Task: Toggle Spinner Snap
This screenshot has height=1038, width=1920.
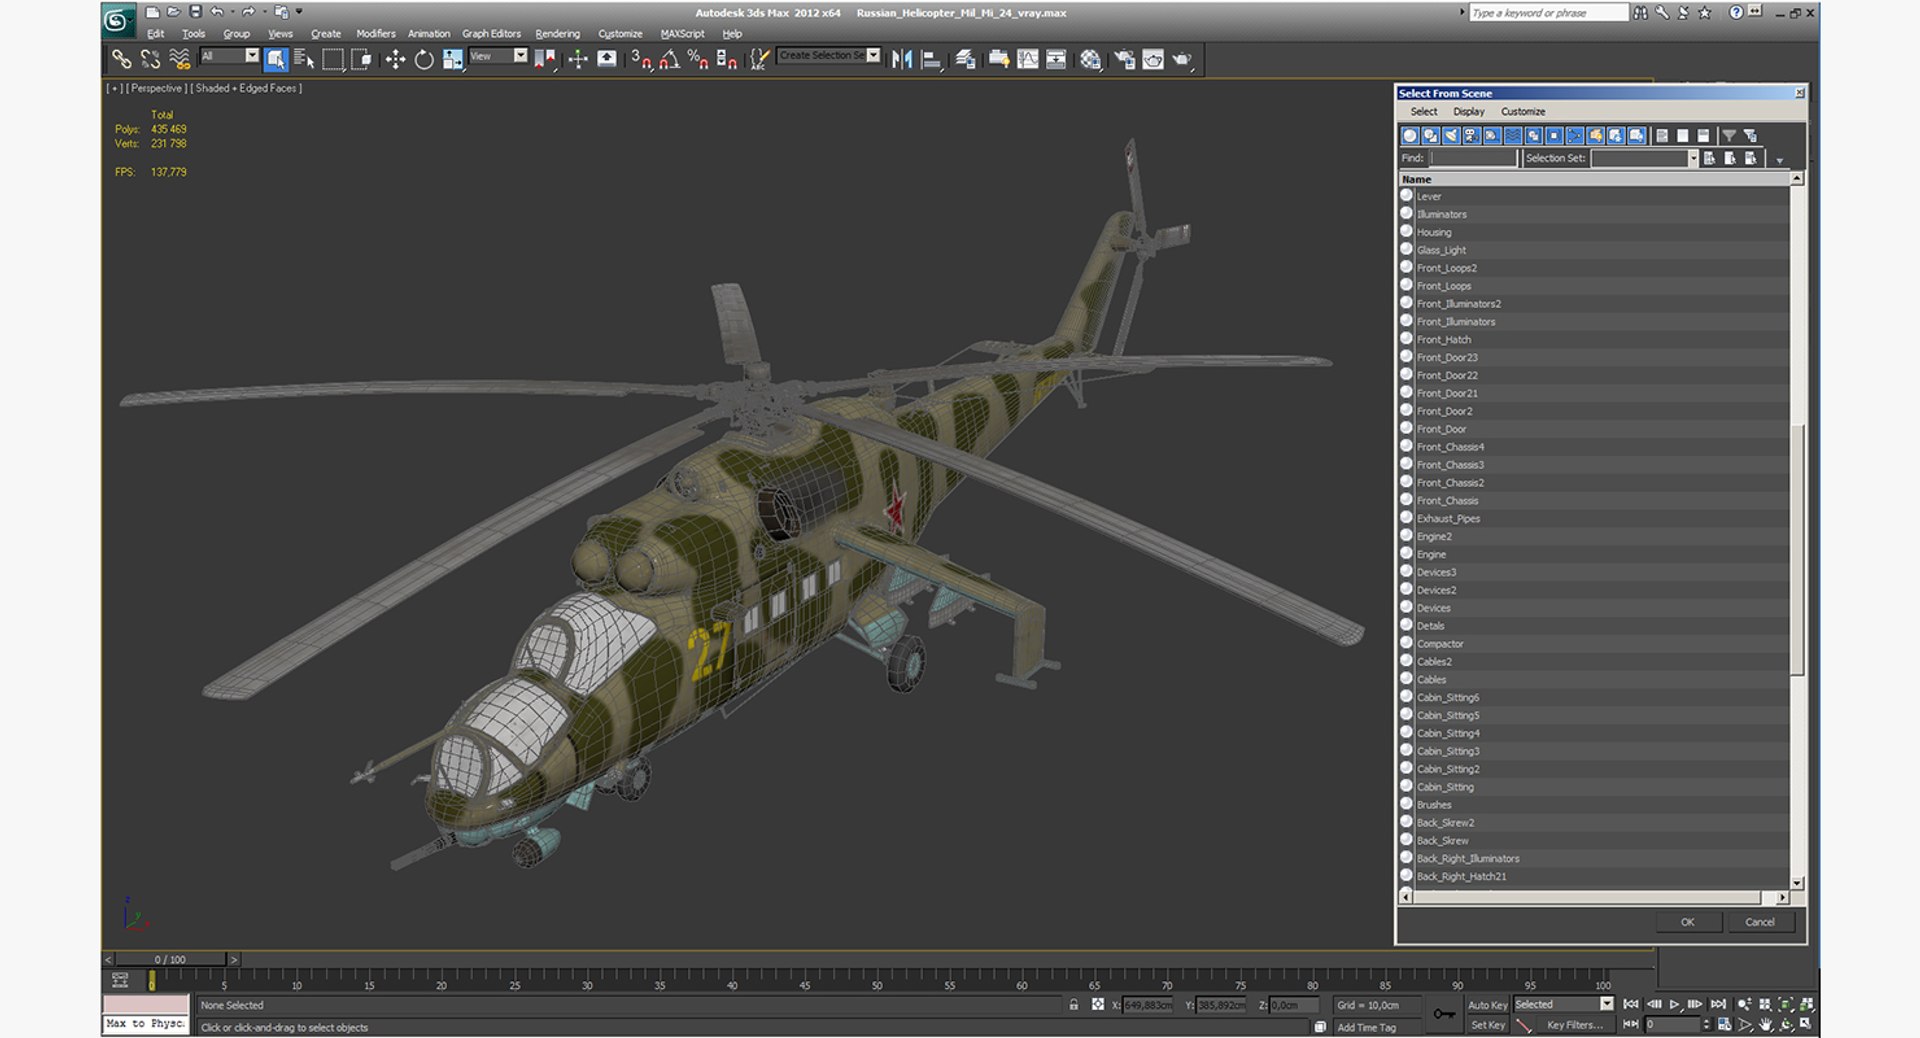Action: point(727,60)
